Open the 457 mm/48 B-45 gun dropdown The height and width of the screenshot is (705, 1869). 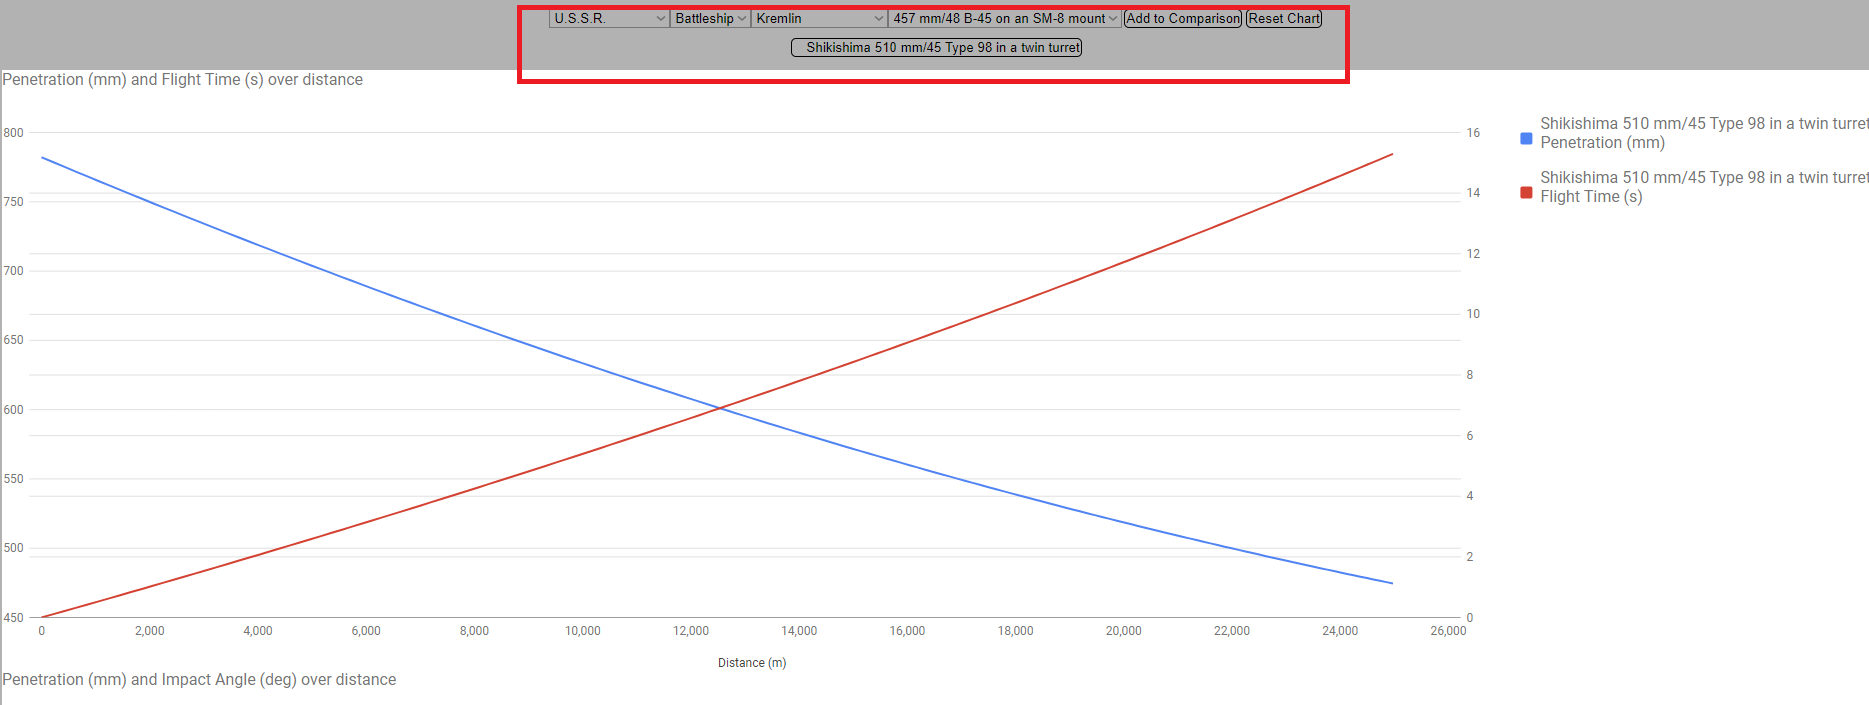pos(1004,18)
